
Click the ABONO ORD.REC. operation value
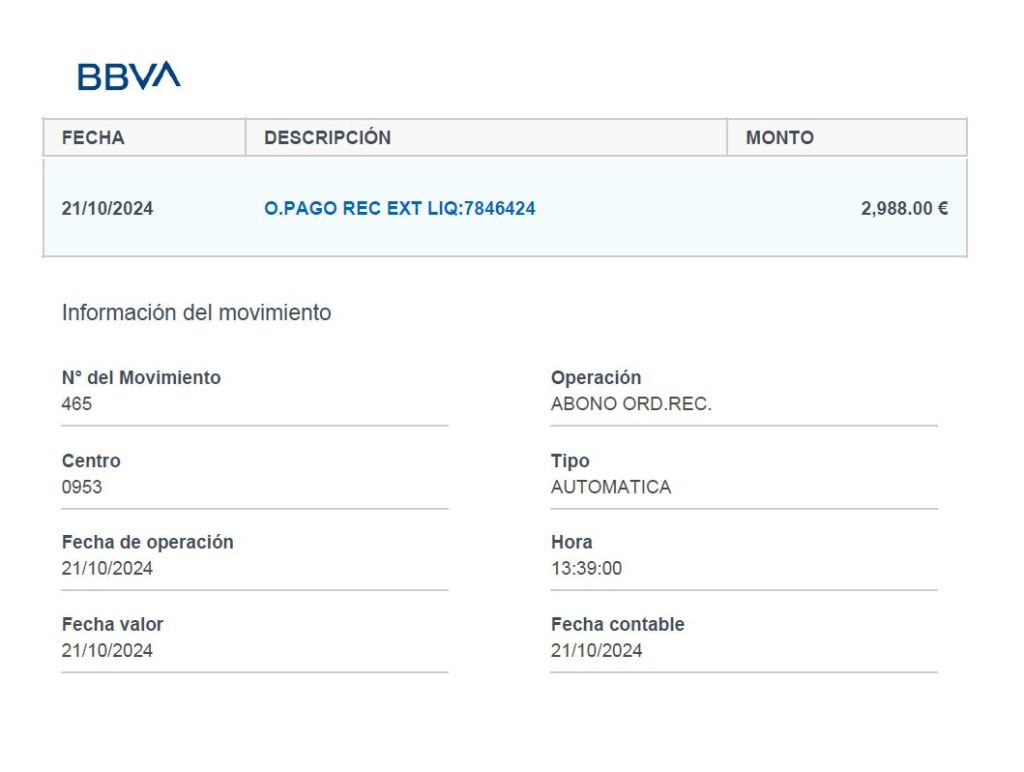(631, 404)
